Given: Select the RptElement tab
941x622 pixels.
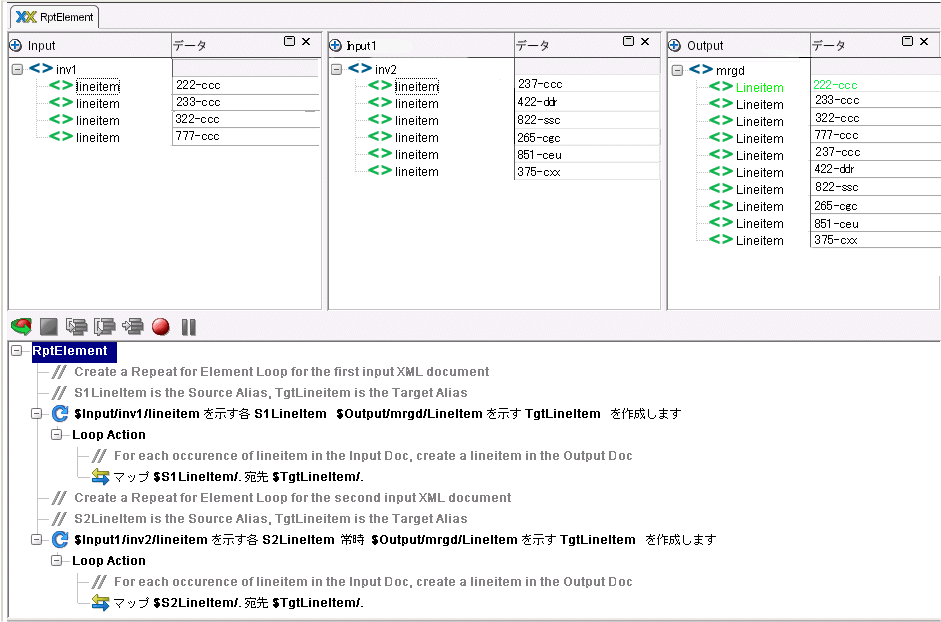Looking at the screenshot, I should (x=54, y=17).
